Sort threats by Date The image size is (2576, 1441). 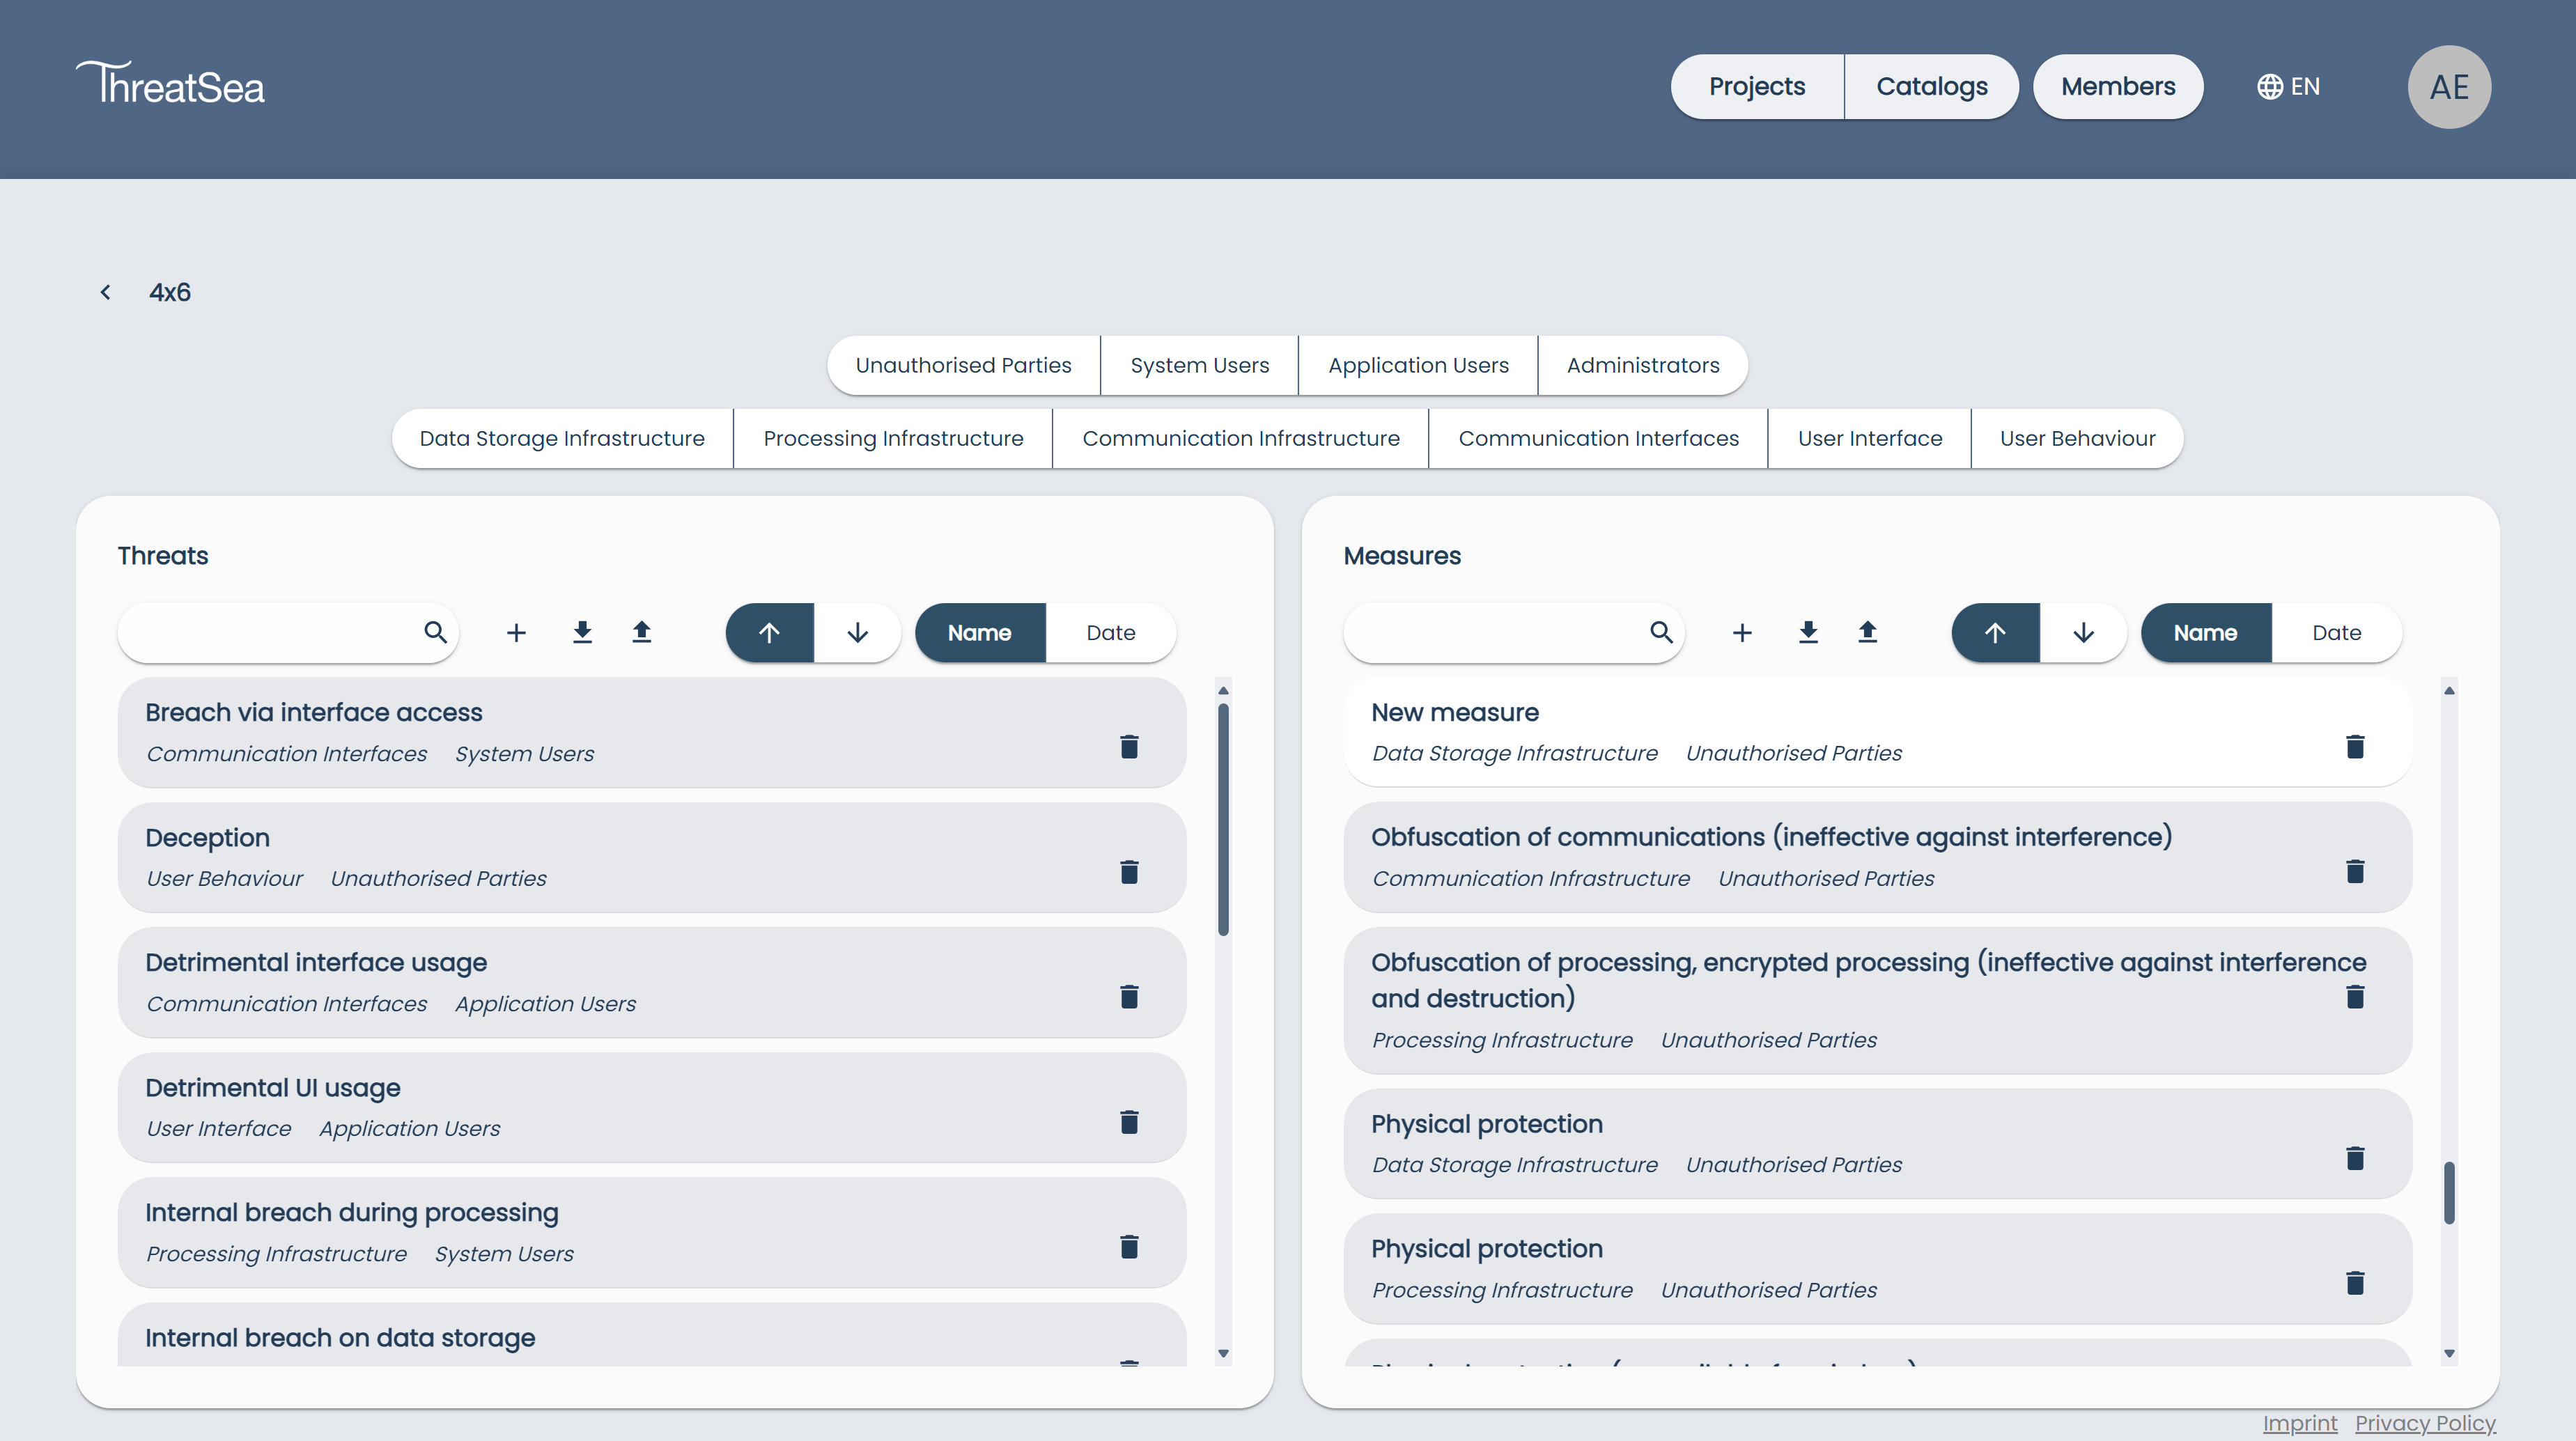tap(1110, 632)
